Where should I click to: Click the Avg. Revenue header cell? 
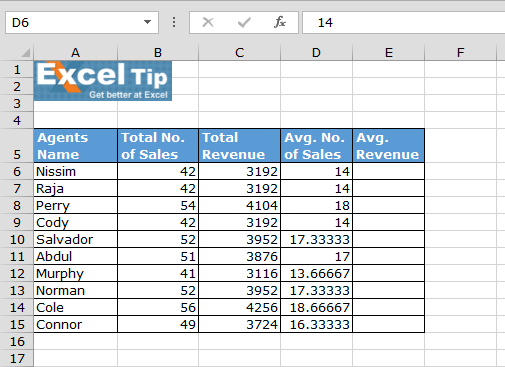(388, 146)
